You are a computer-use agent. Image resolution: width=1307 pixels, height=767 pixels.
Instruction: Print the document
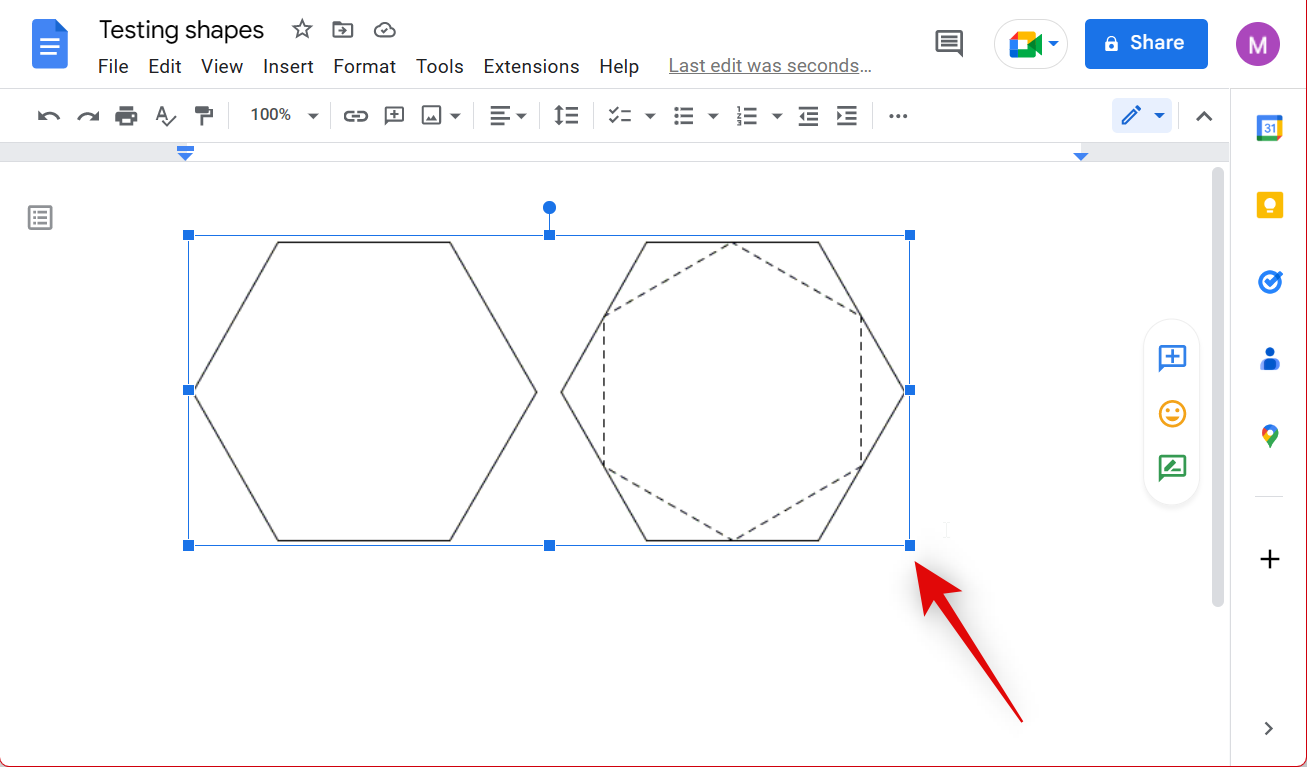[x=126, y=116]
